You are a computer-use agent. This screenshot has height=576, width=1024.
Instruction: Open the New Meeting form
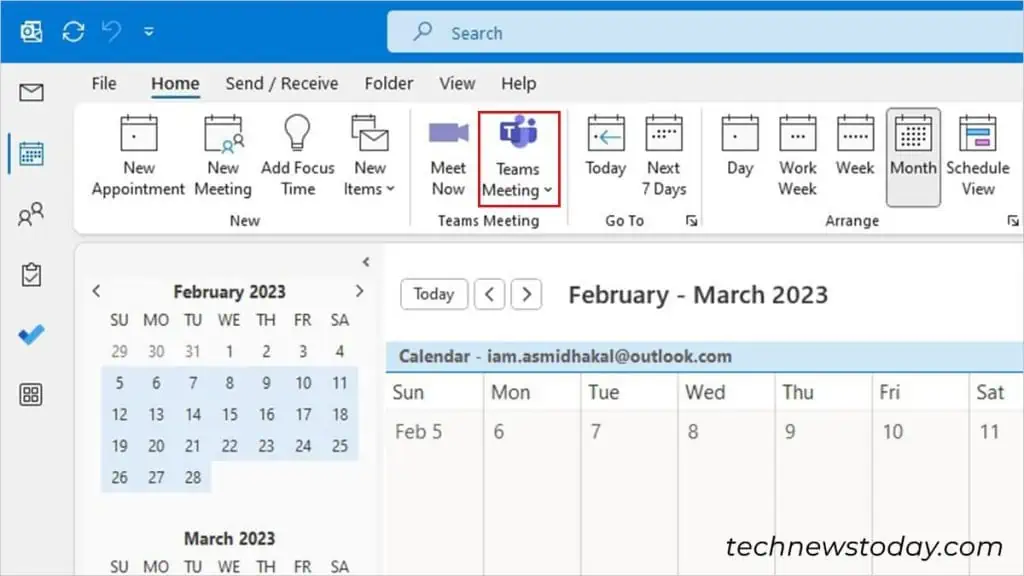223,155
